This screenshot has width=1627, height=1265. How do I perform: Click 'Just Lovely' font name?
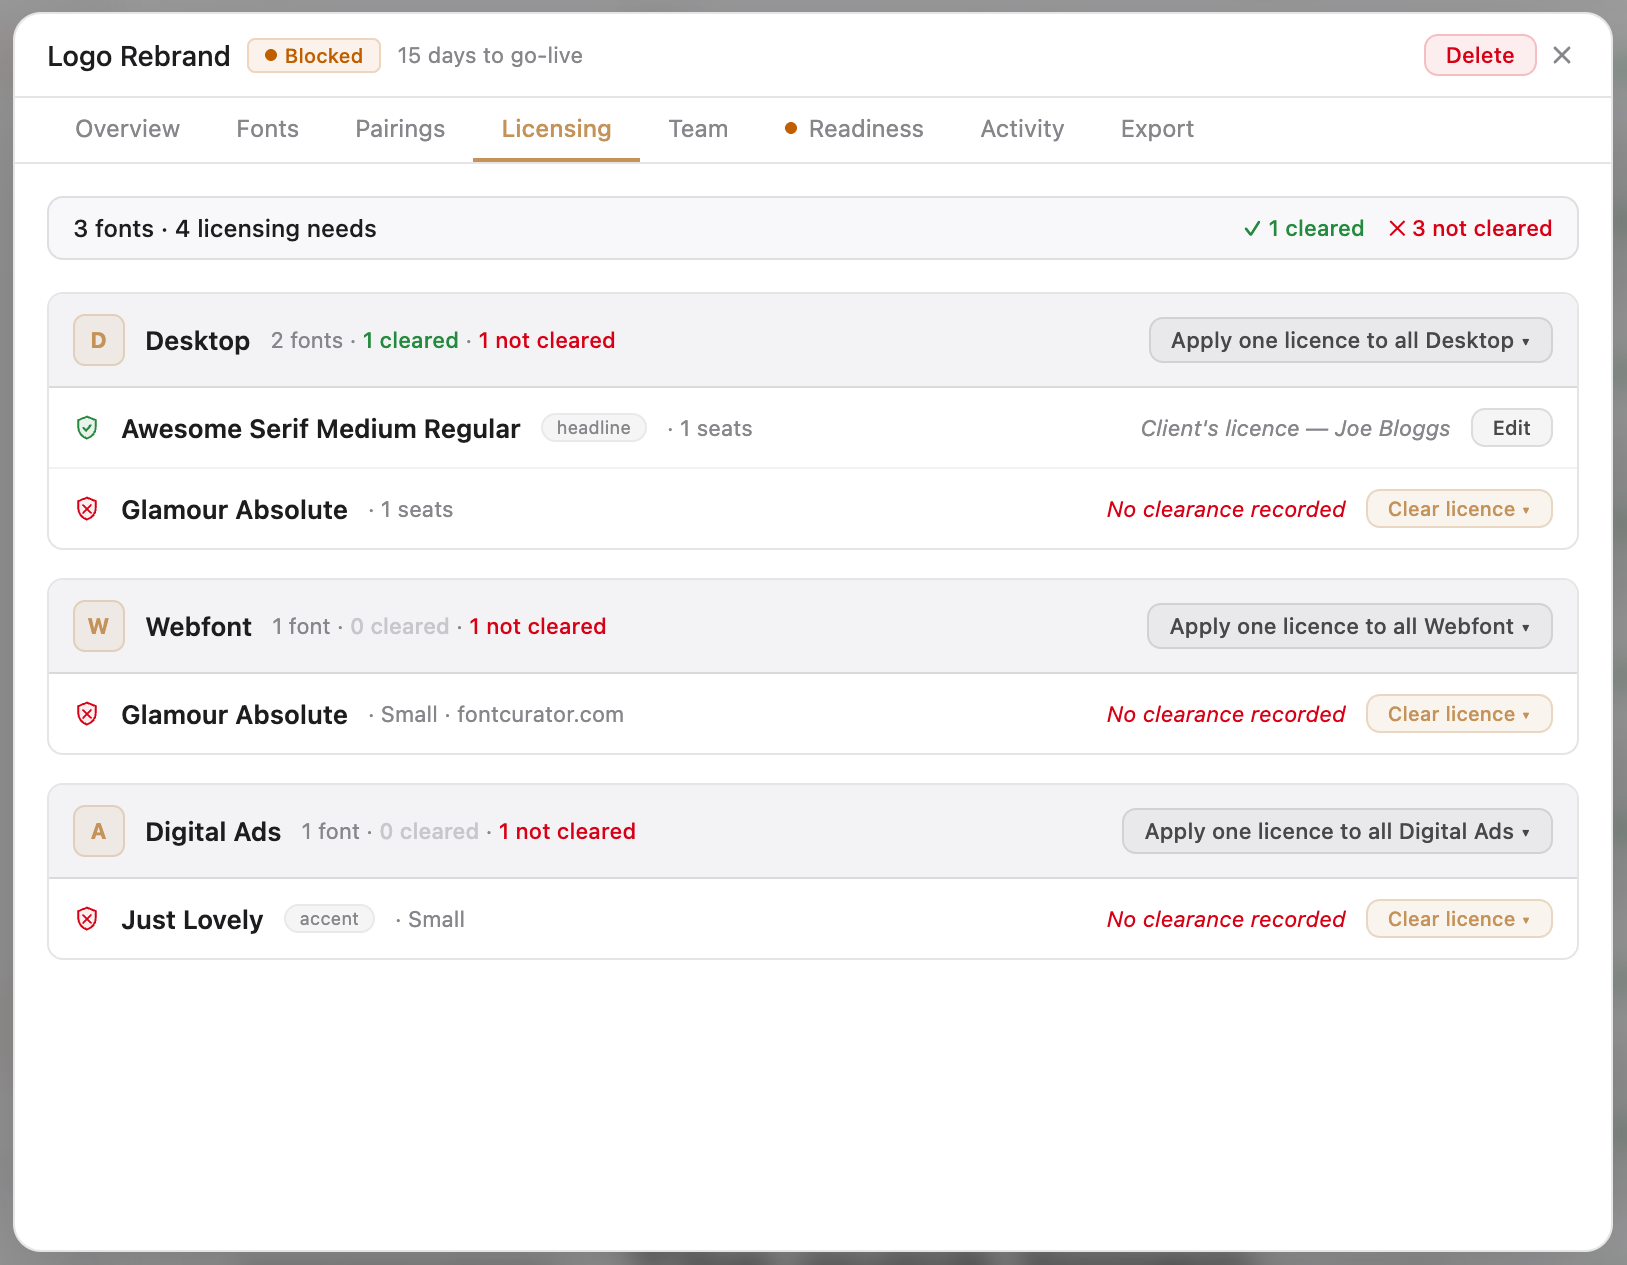192,919
